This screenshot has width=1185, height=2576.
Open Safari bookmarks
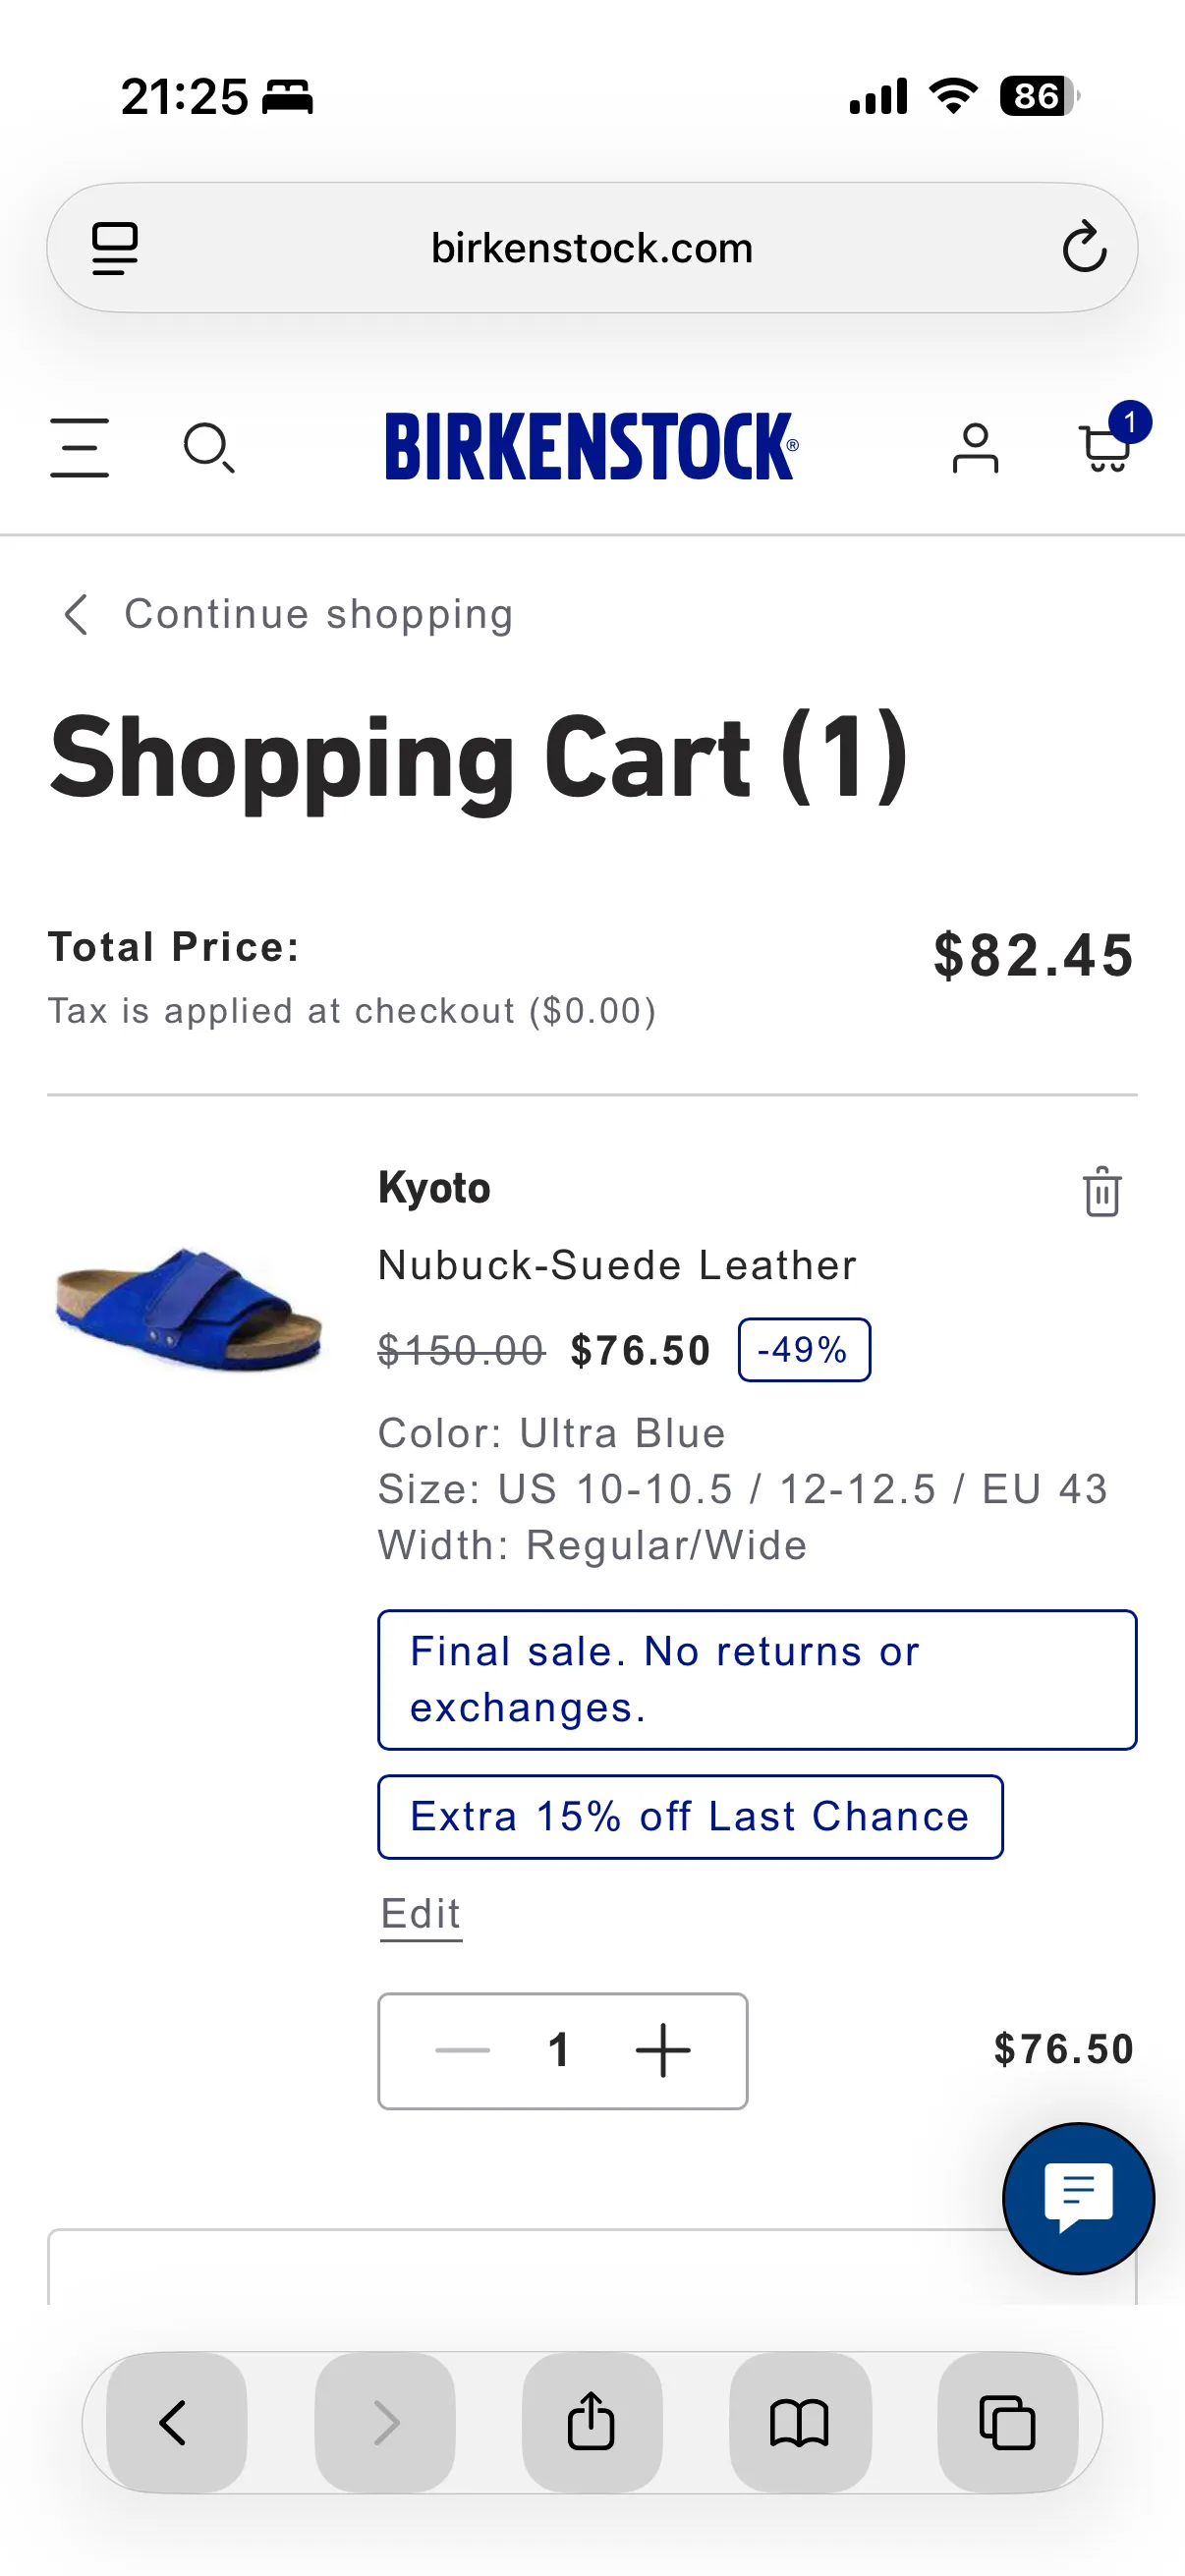click(x=799, y=2422)
